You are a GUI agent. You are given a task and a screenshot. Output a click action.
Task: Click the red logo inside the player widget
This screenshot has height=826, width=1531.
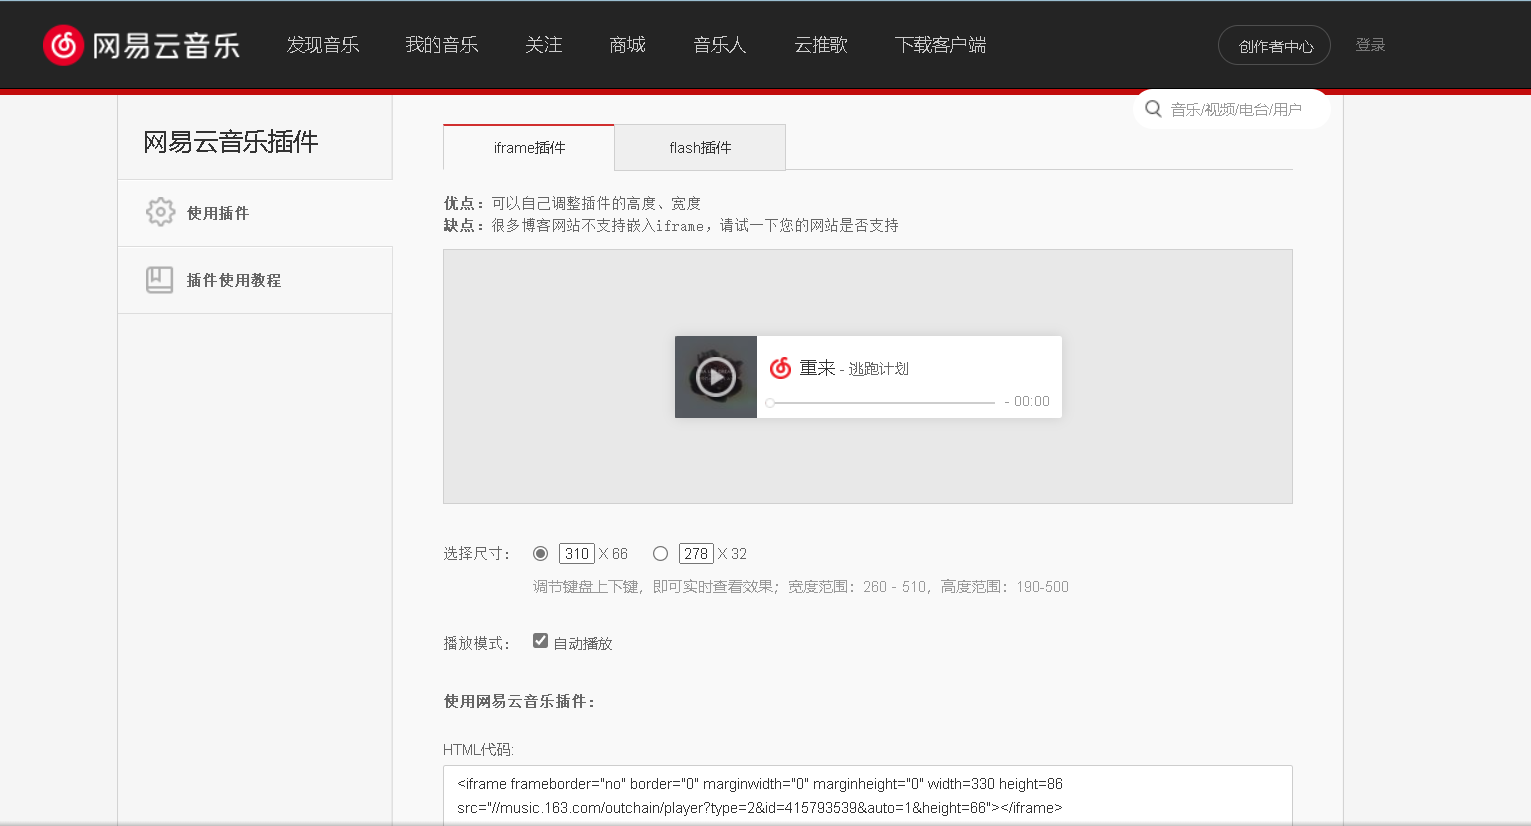coord(779,368)
